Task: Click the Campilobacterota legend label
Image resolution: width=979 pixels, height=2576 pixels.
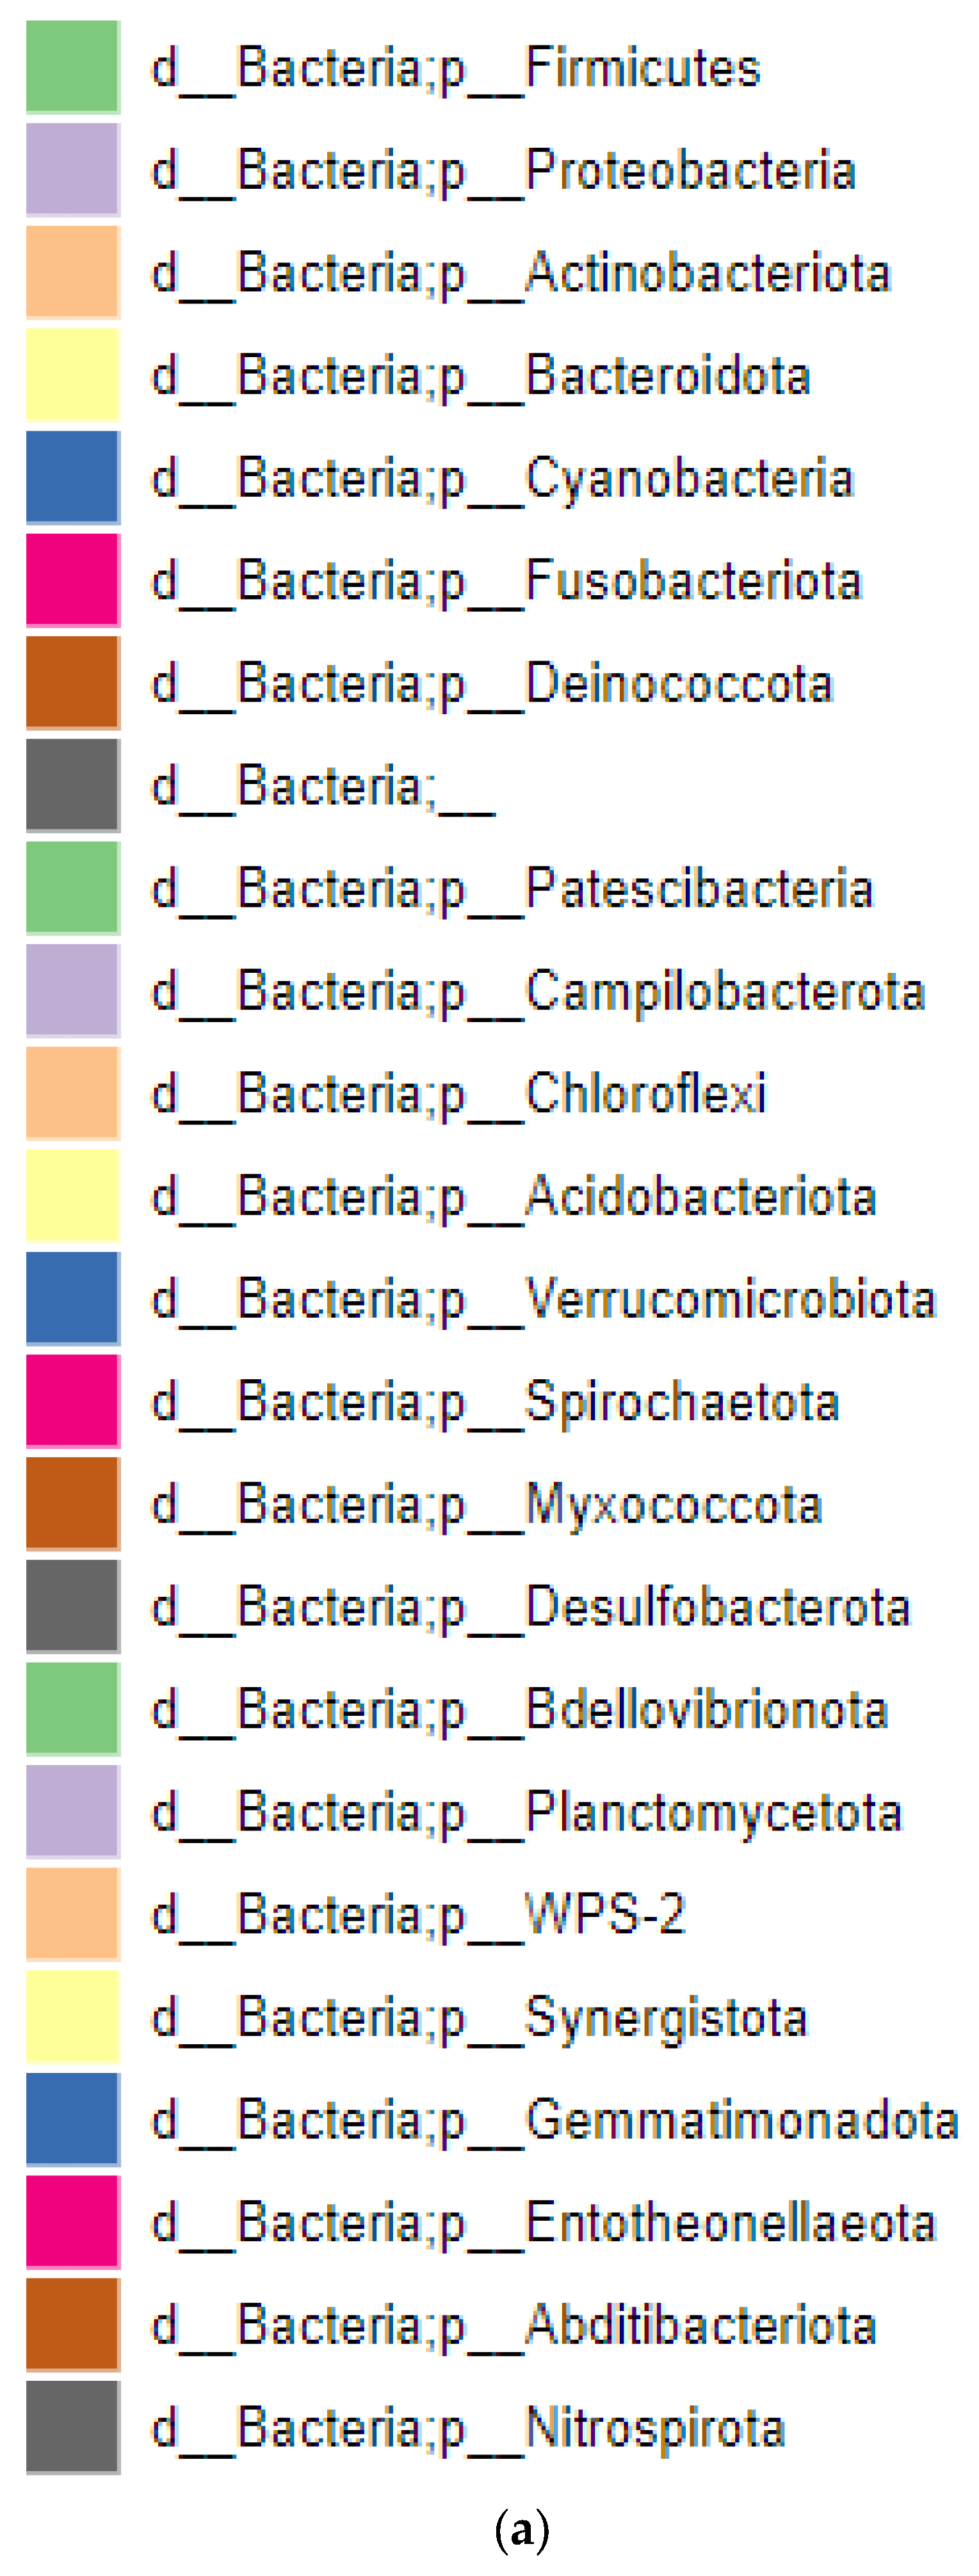Action: click(538, 992)
